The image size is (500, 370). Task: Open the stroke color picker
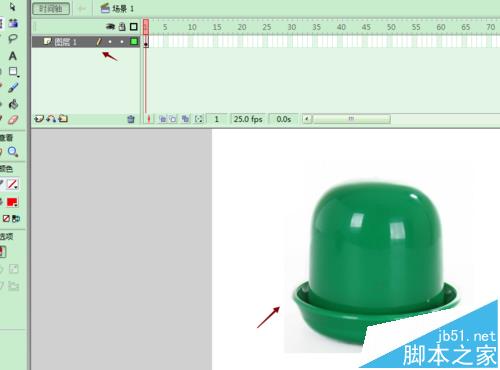click(x=12, y=184)
